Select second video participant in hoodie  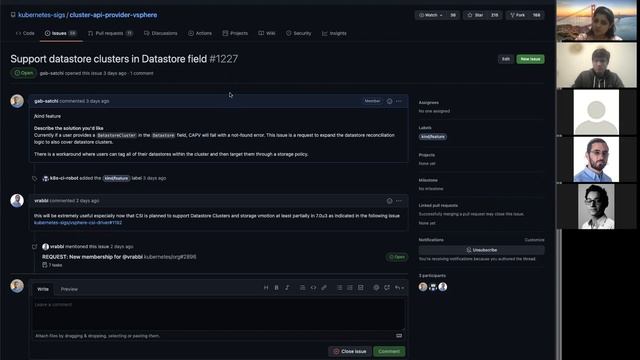tap(596, 65)
